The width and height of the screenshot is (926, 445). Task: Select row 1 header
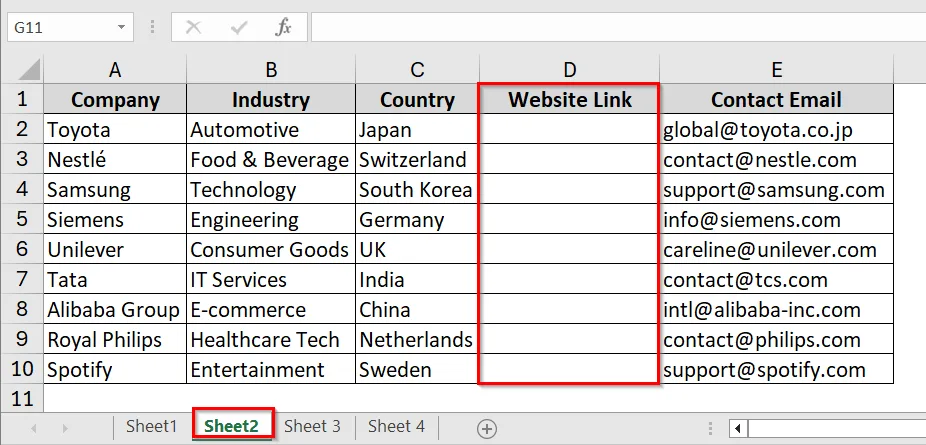[22, 99]
